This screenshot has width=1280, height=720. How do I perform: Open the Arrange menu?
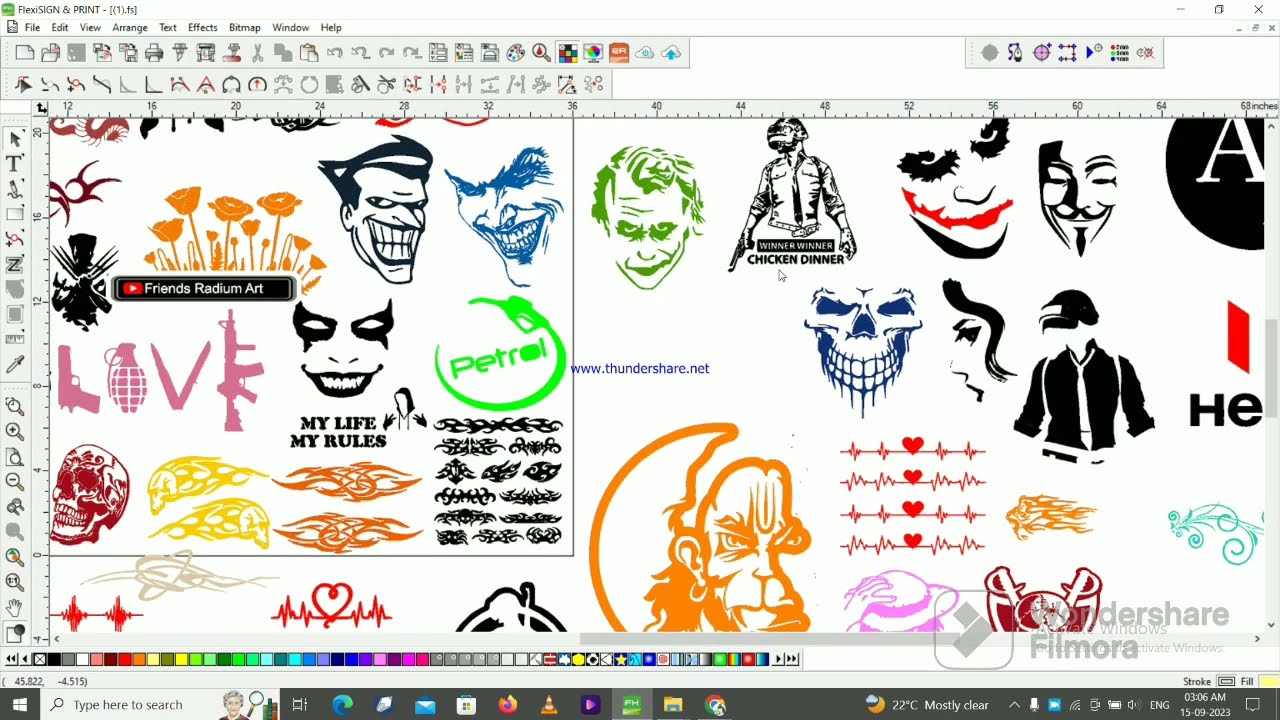tap(130, 28)
